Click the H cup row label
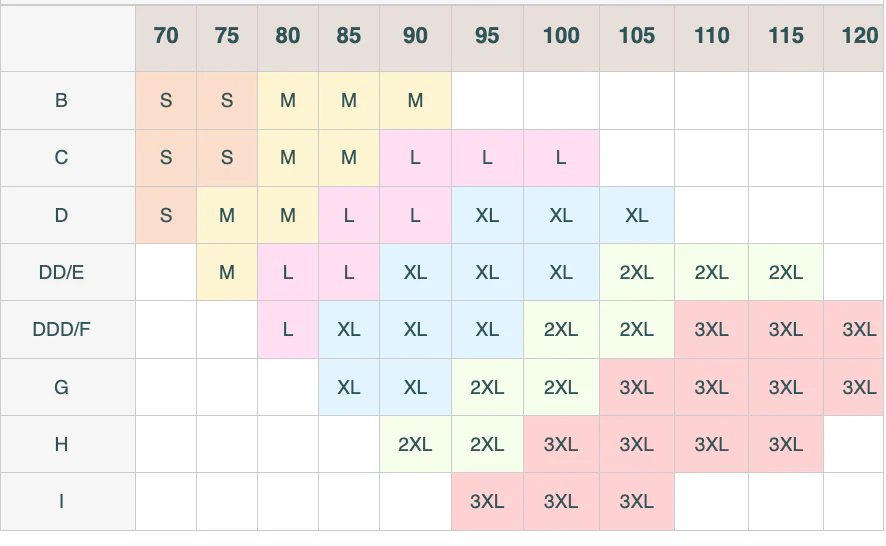886x546 pixels. tap(62, 444)
